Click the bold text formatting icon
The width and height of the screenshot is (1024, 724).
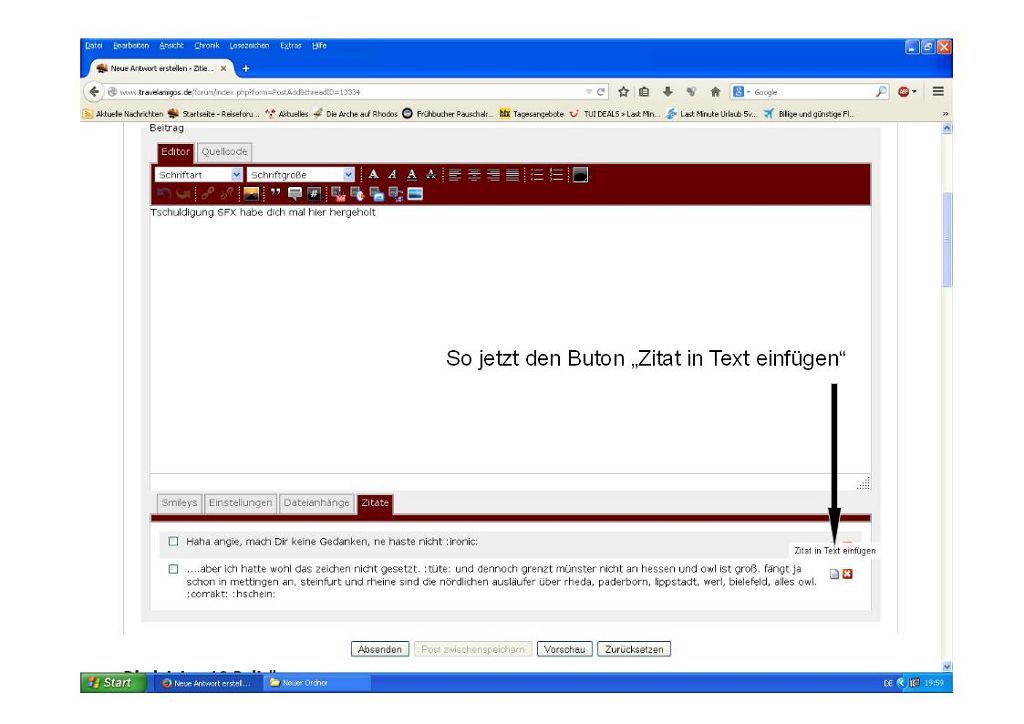tap(372, 174)
